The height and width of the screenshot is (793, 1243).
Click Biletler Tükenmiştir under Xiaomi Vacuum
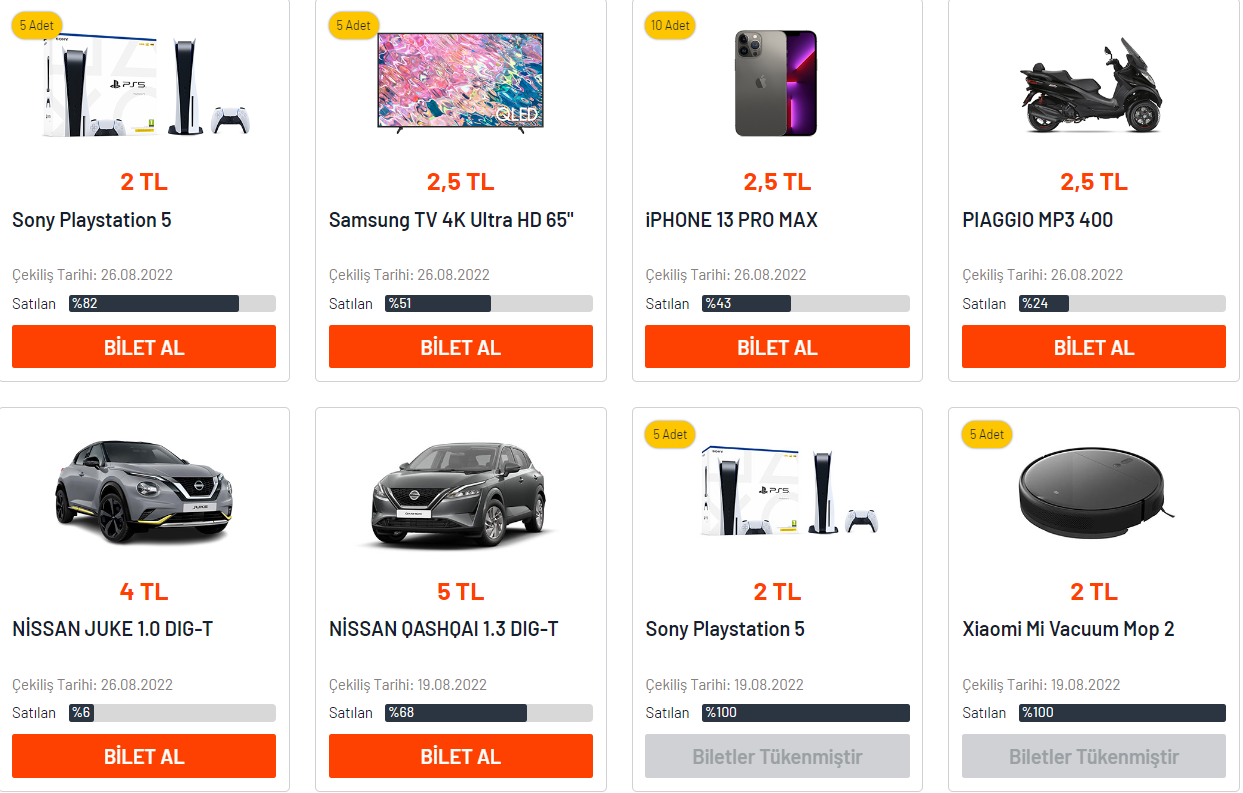coord(1093,756)
